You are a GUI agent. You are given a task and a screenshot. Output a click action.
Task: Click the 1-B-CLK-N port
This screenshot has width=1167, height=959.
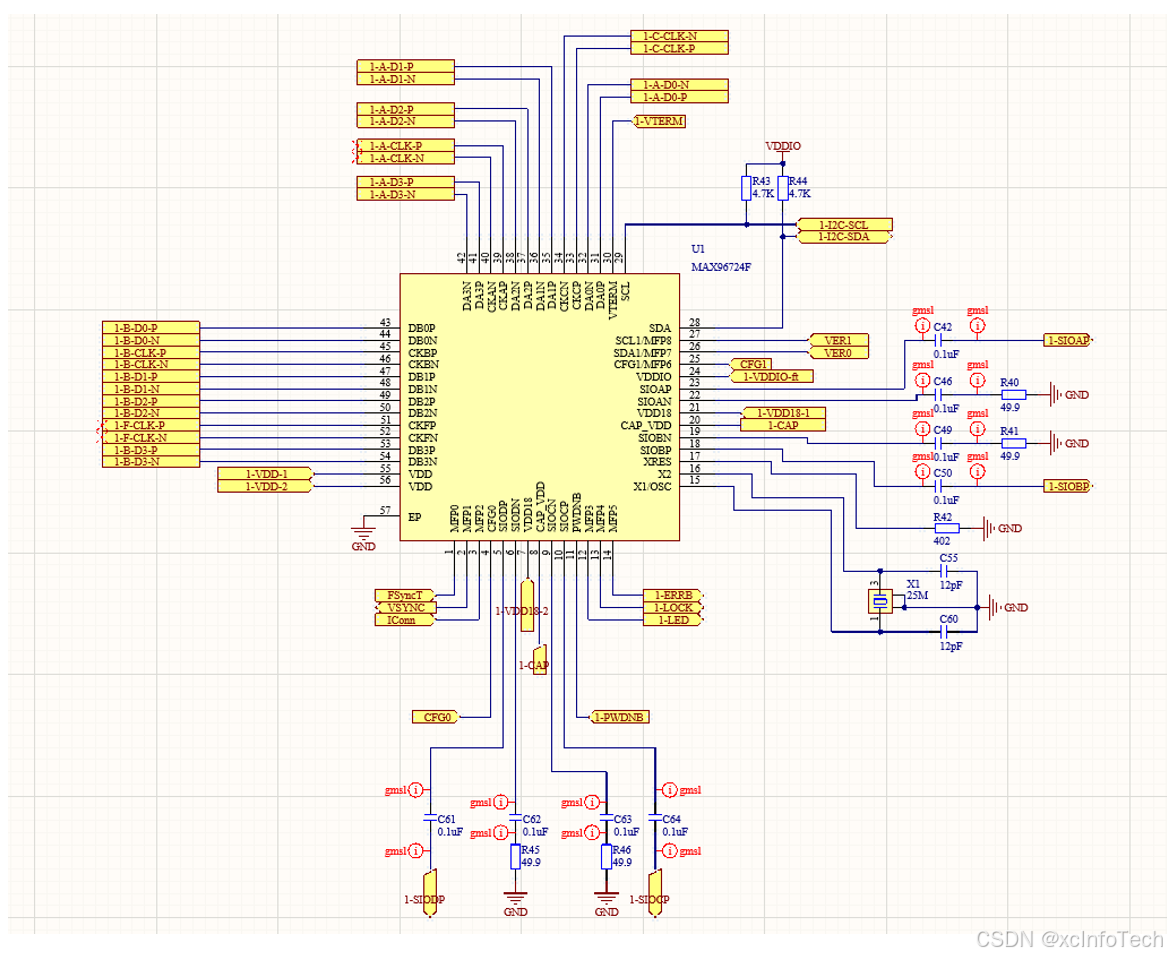coord(150,365)
